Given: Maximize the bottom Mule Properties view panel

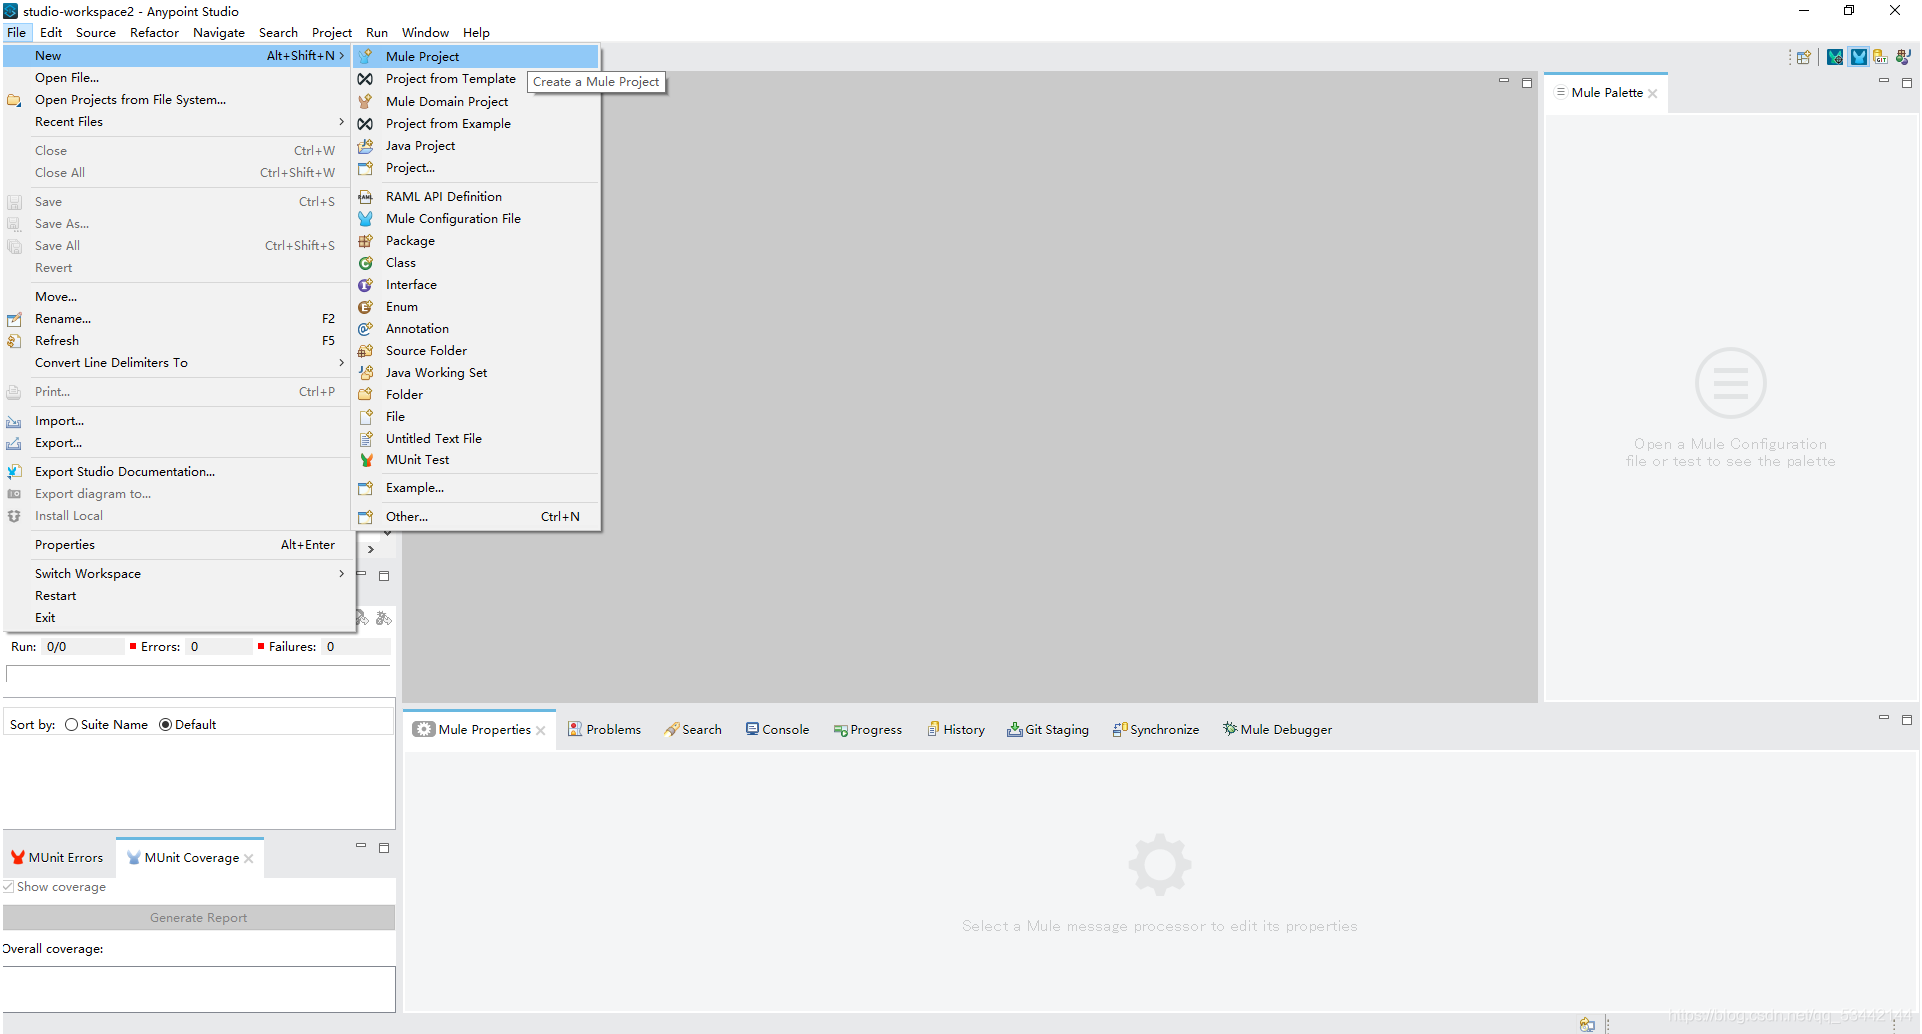Looking at the screenshot, I should tap(1907, 719).
